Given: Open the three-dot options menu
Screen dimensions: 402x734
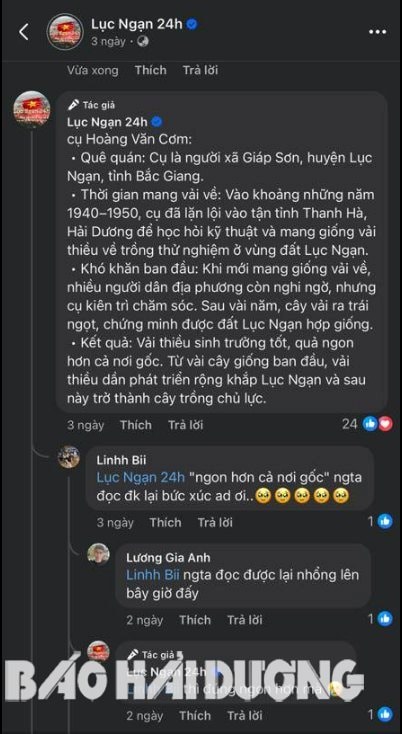Looking at the screenshot, I should [x=377, y=32].
